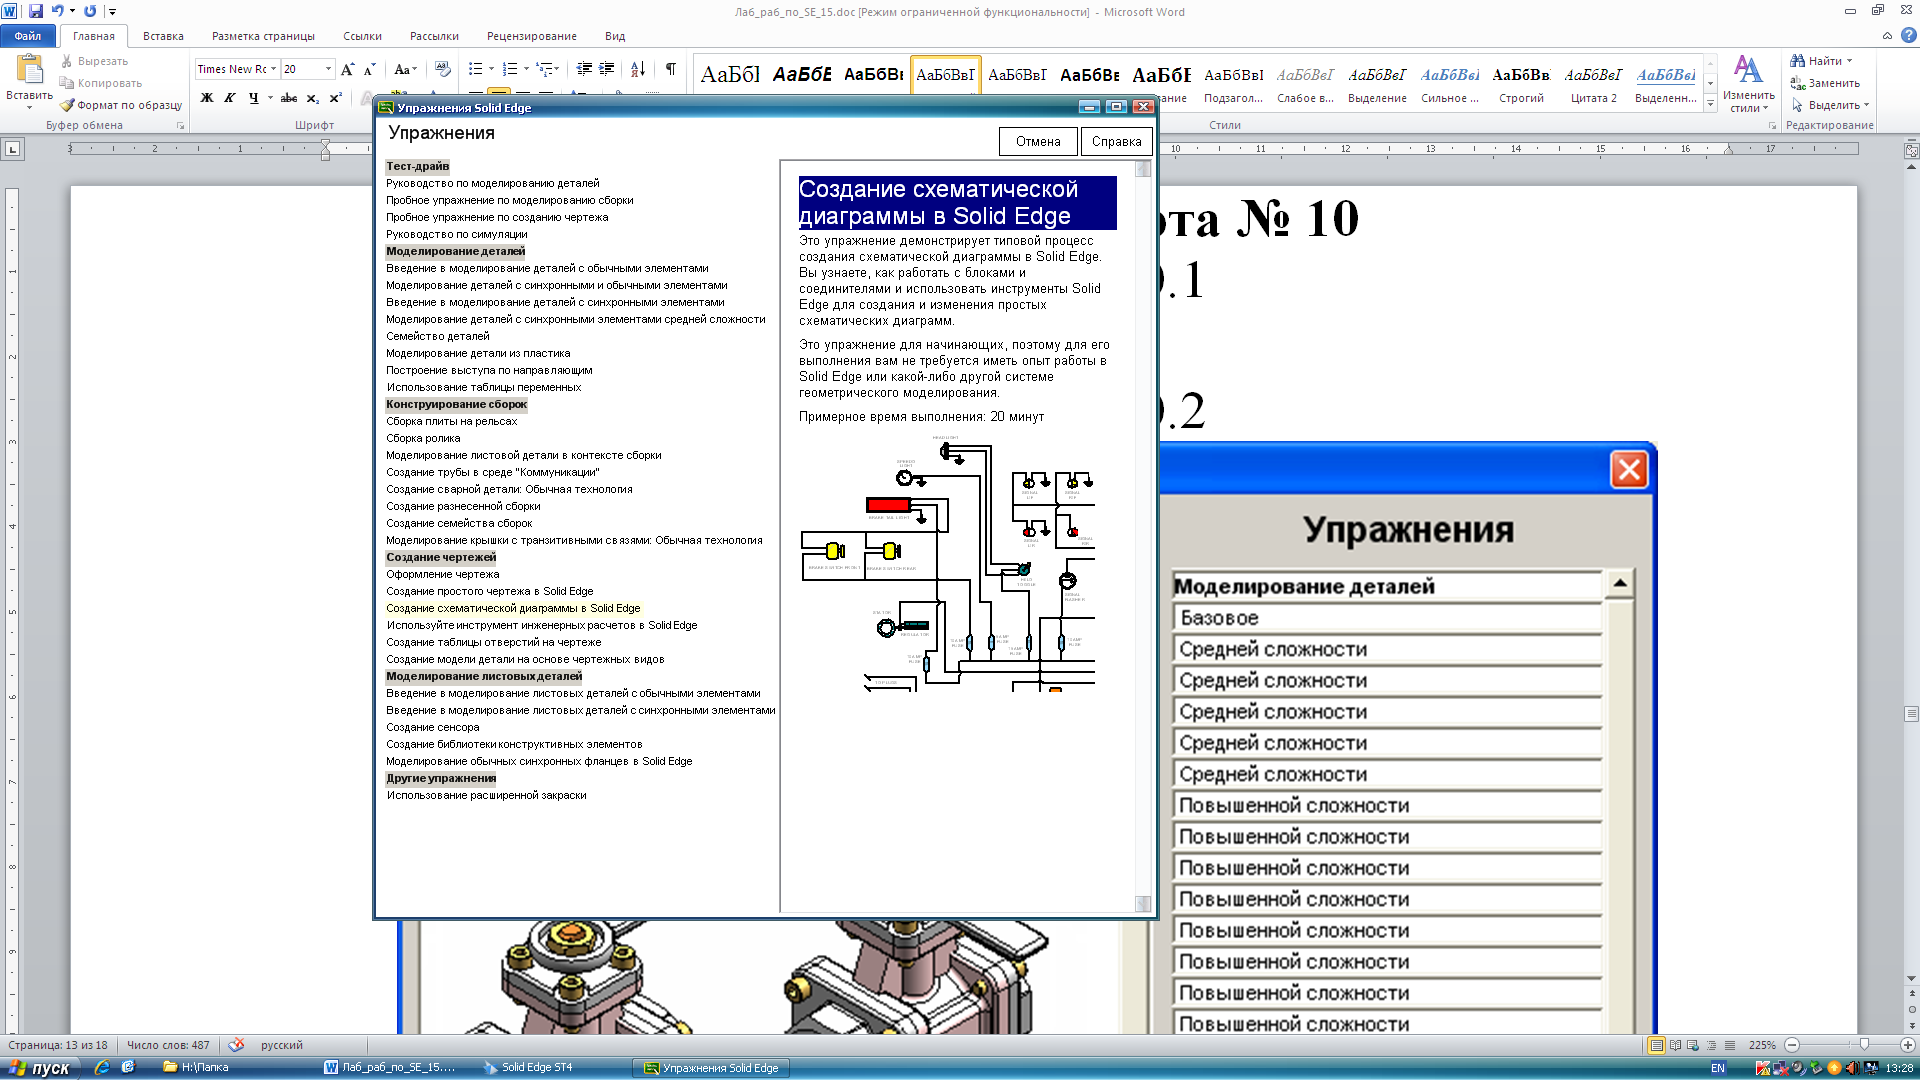Switch to the Рассылки ribbon tab
The width and height of the screenshot is (1920, 1080).
tap(434, 36)
